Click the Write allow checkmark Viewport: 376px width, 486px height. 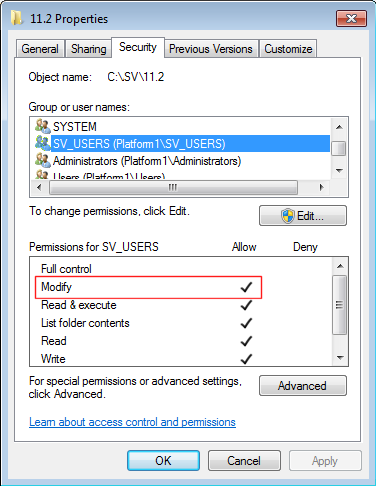tap(246, 359)
